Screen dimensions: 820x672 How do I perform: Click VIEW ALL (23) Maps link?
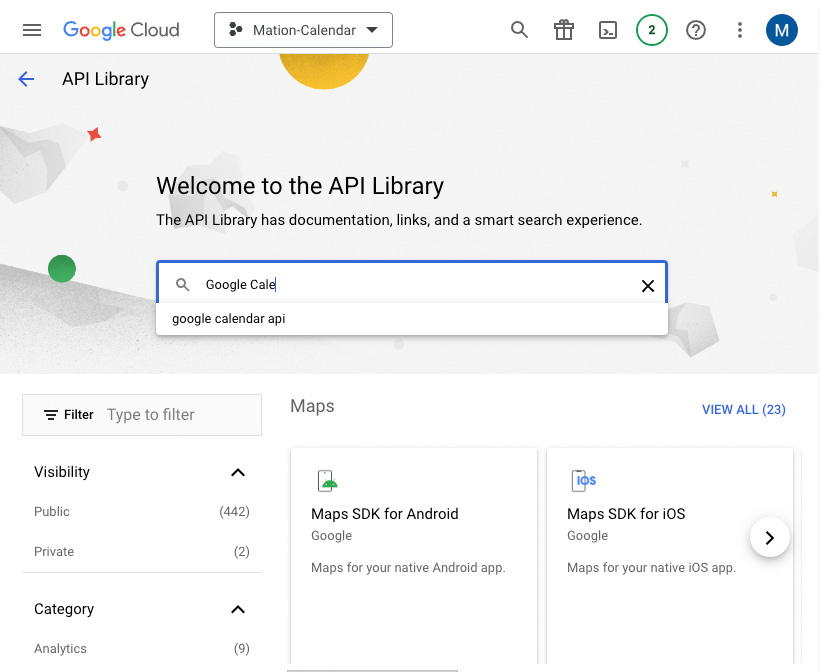coord(744,409)
